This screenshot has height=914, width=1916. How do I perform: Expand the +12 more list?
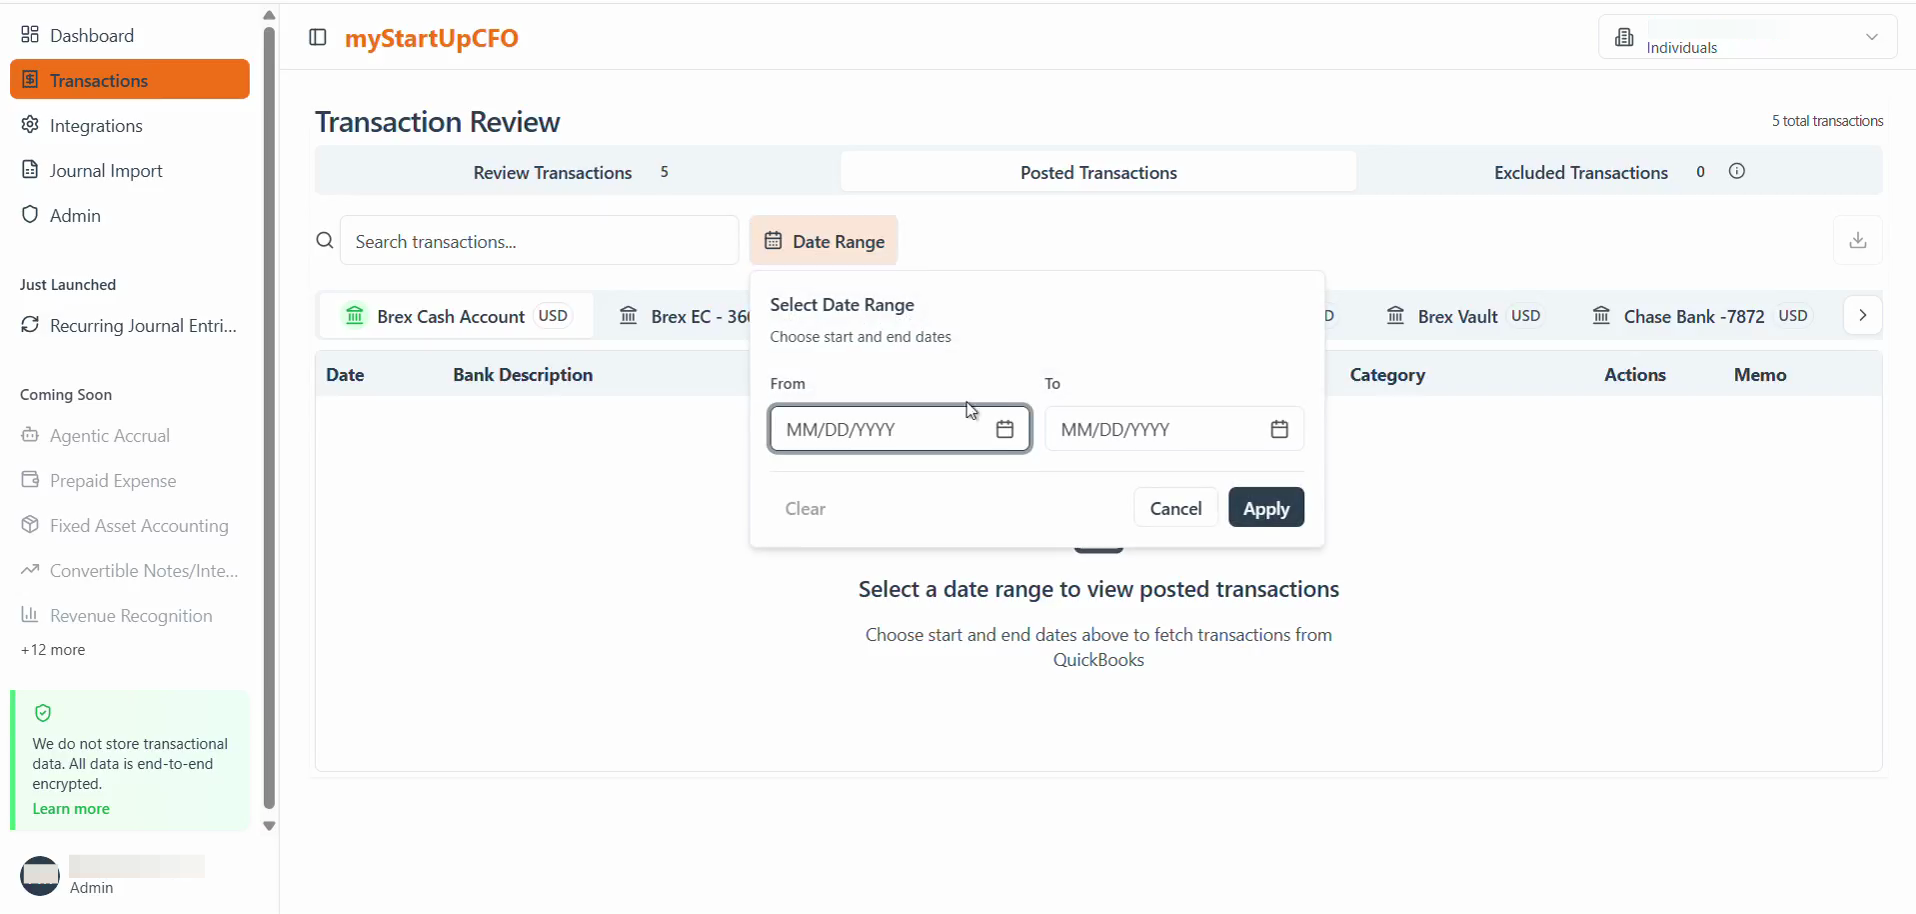click(x=53, y=650)
